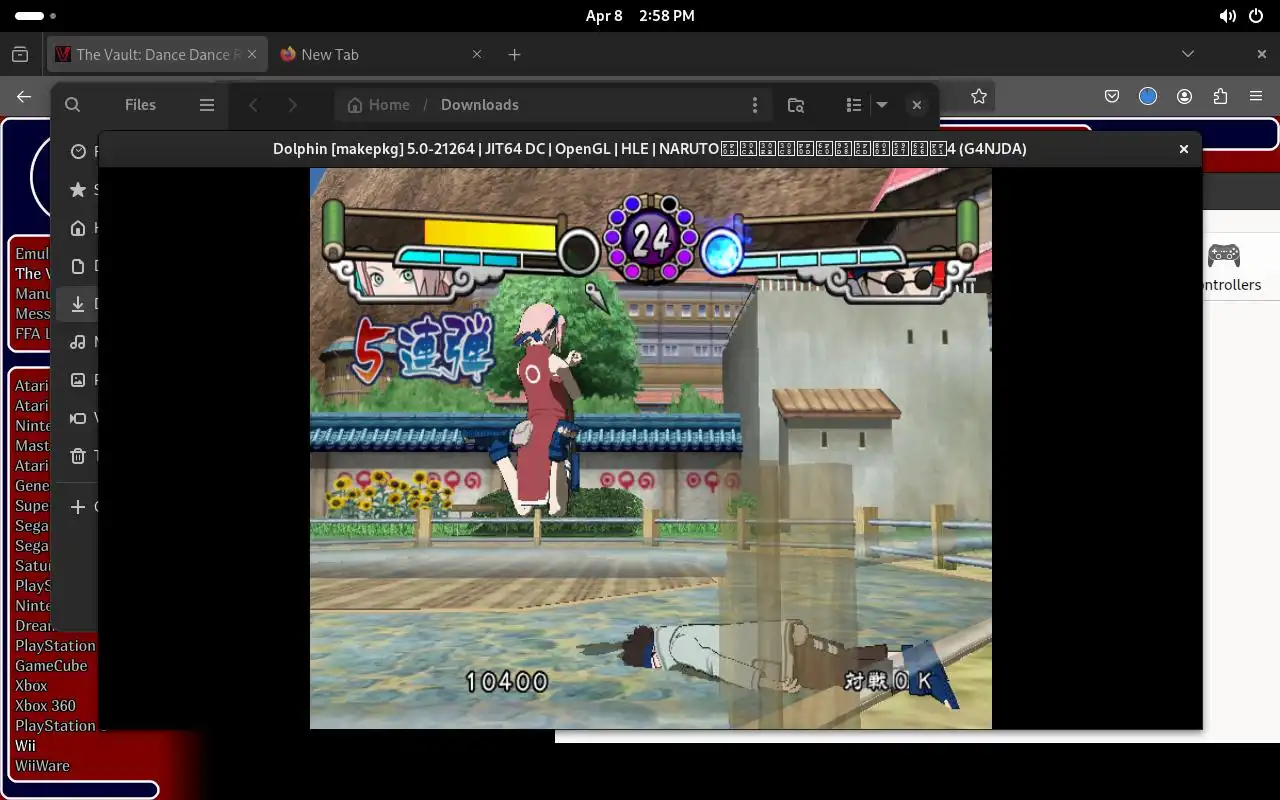Click Downloads in the Files path bar

[479, 104]
